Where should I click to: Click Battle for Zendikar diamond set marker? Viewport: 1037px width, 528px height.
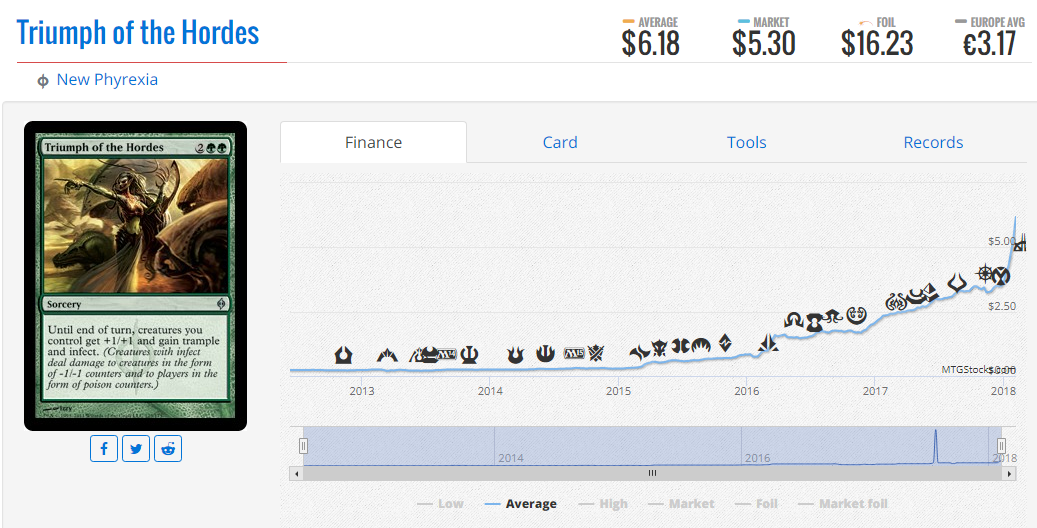click(726, 345)
